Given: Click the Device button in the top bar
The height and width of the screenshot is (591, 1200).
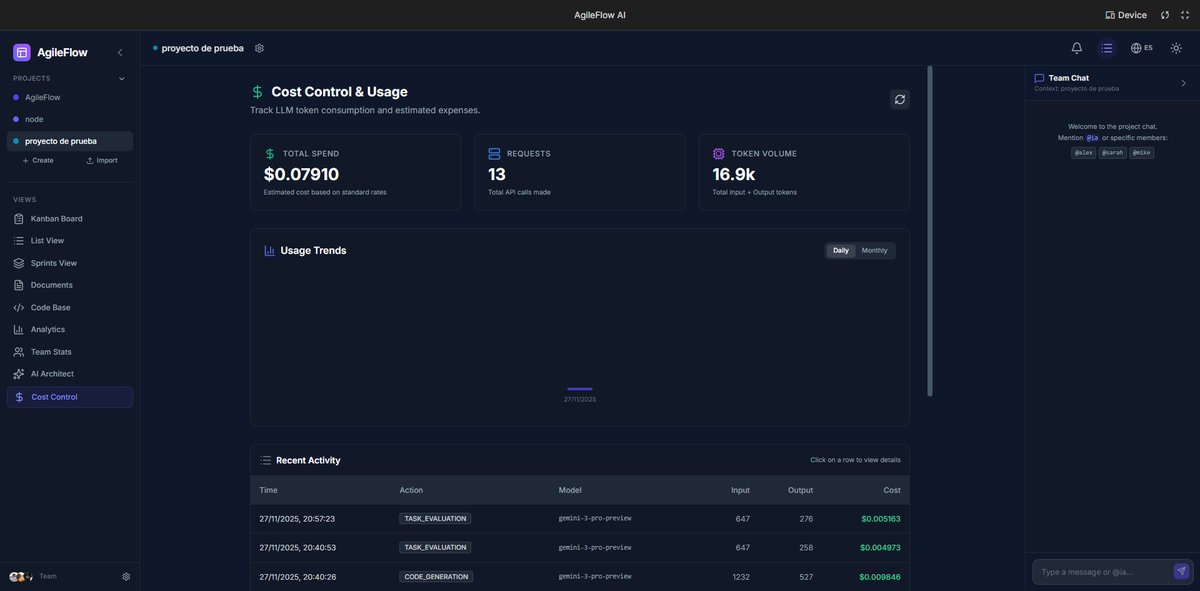Looking at the screenshot, I should click(x=1126, y=15).
